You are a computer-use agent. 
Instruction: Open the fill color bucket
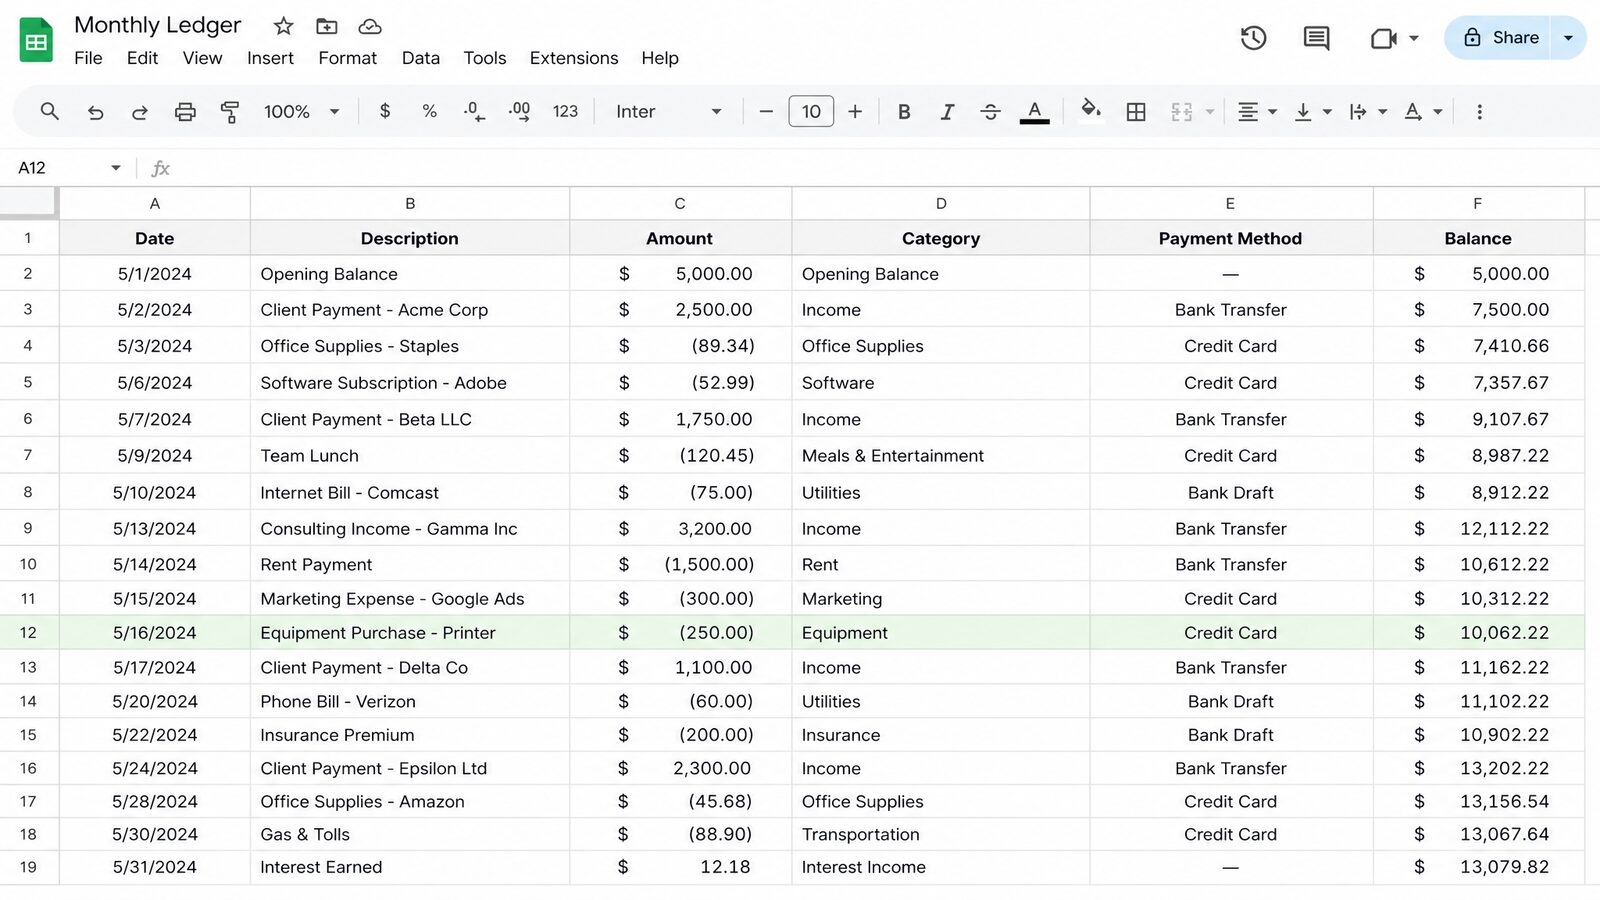click(1091, 110)
